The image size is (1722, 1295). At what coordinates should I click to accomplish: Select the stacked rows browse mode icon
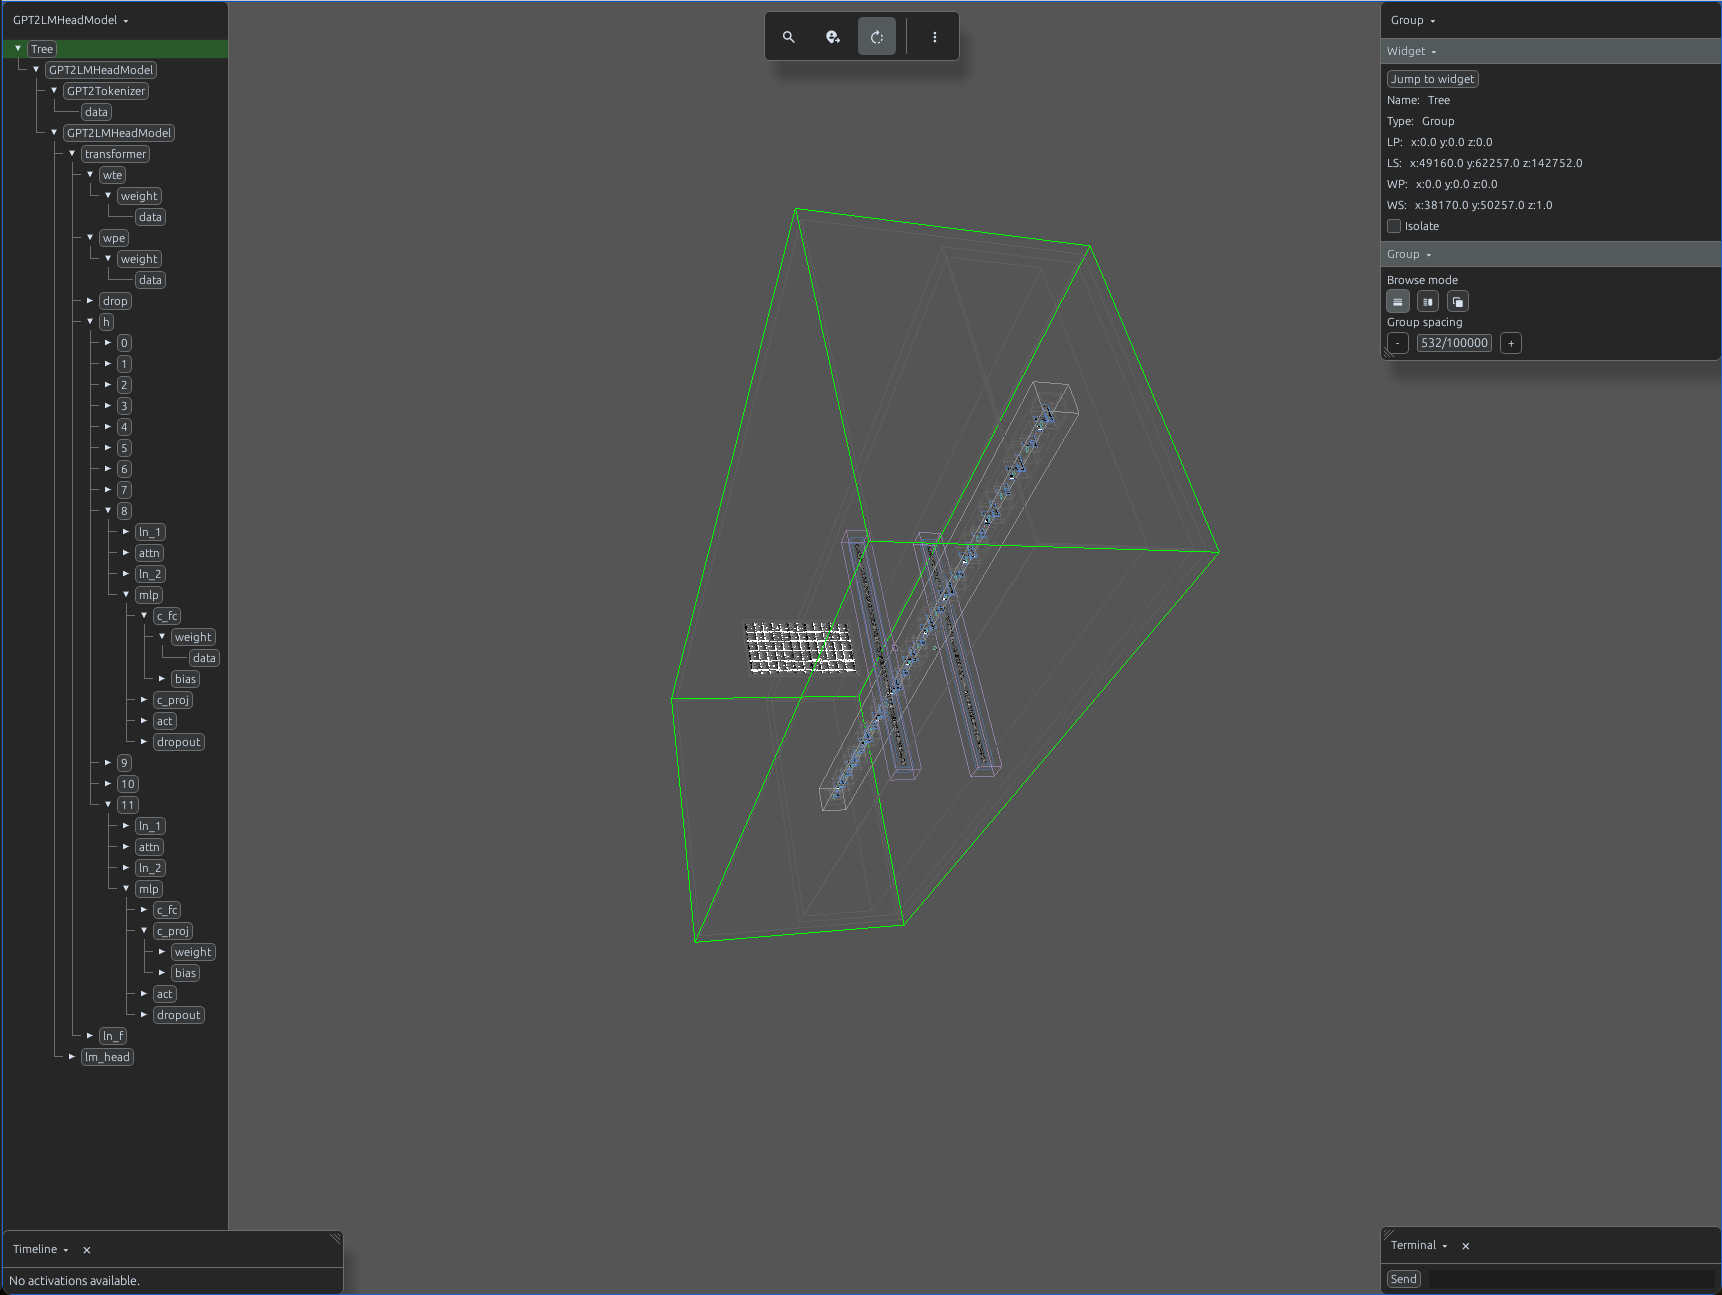pos(1398,302)
